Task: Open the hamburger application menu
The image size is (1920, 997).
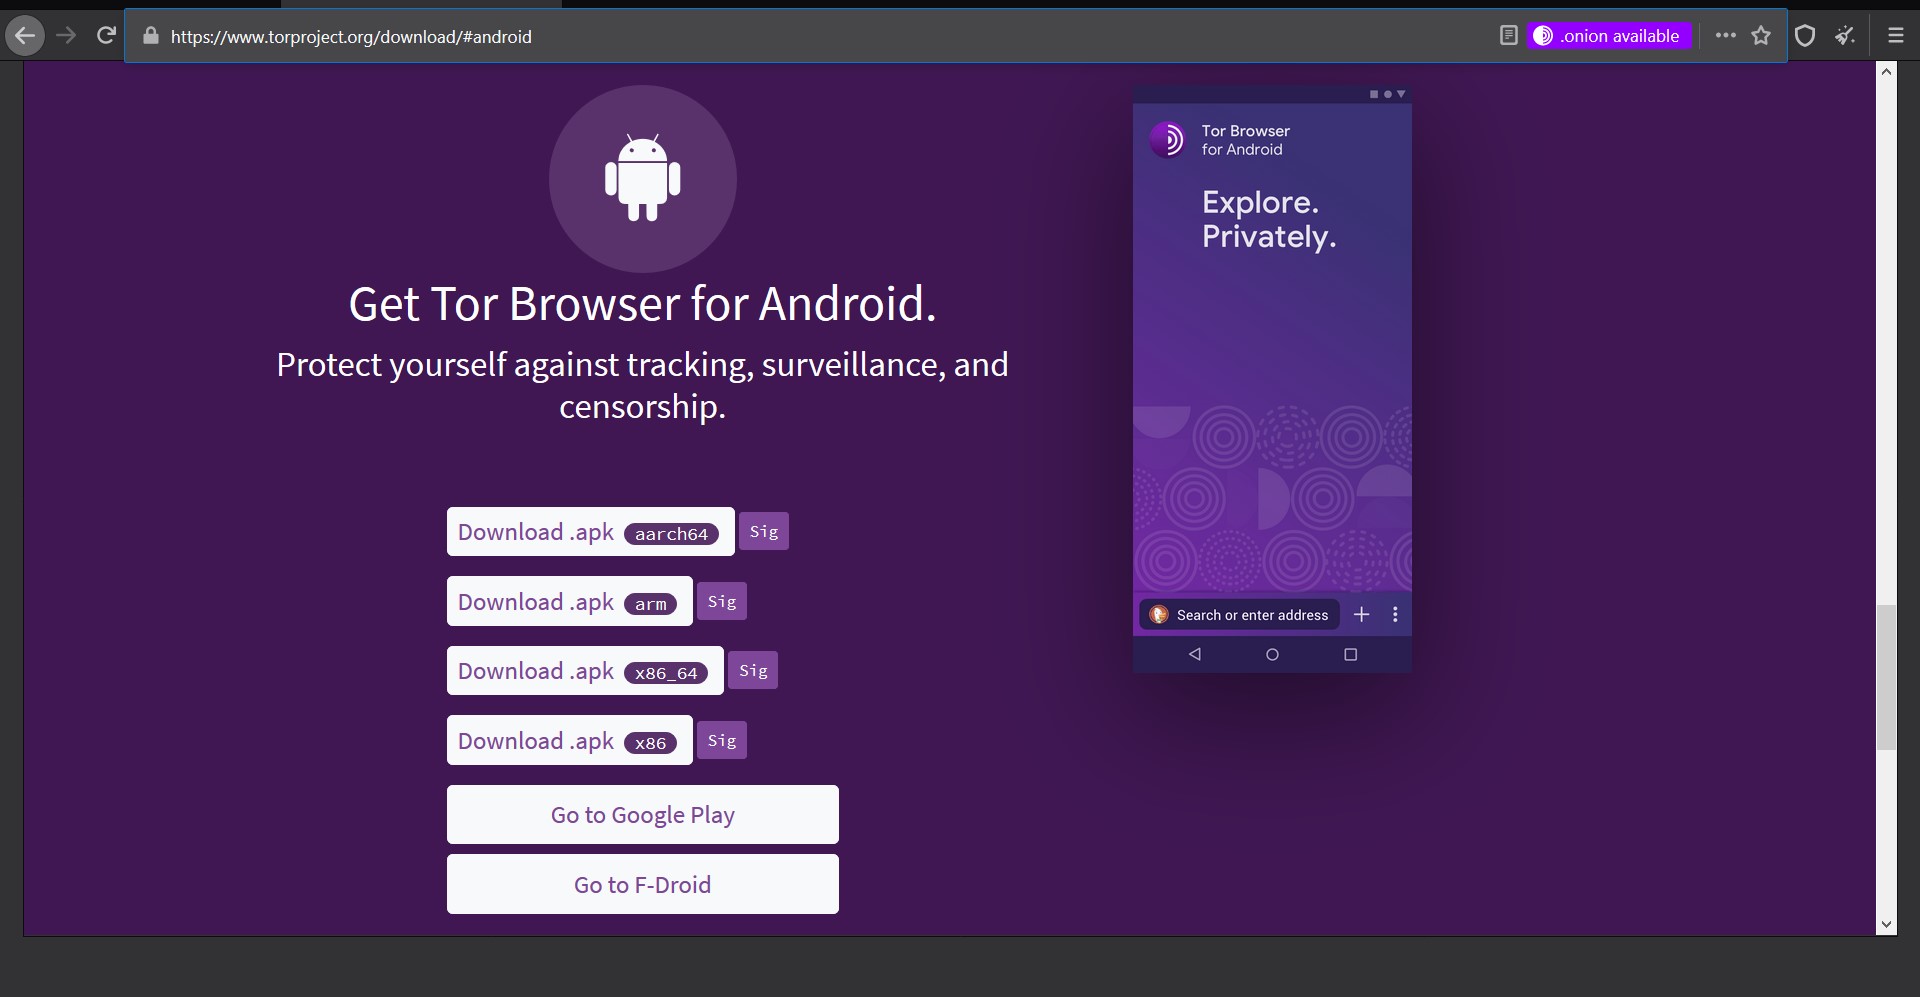Action: coord(1895,36)
